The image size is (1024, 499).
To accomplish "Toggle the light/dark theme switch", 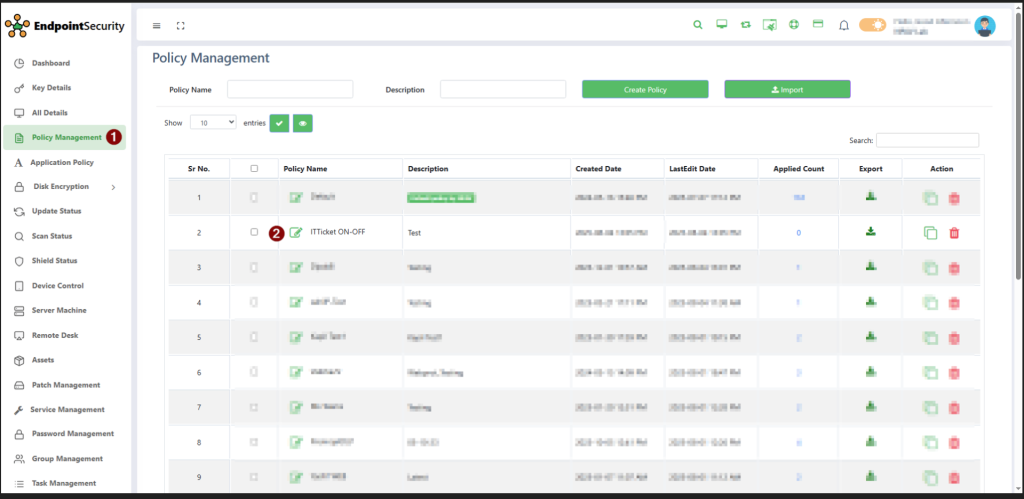I will 872,25.
